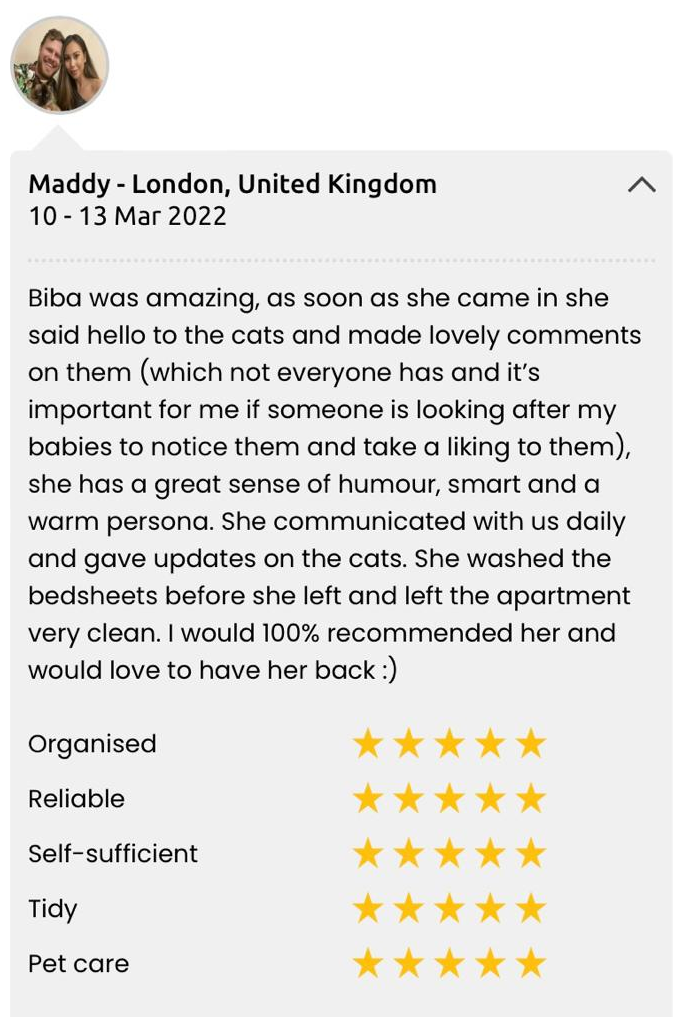Click reviewer name Maddy - London, United Kingdom

pyautogui.click(x=232, y=184)
